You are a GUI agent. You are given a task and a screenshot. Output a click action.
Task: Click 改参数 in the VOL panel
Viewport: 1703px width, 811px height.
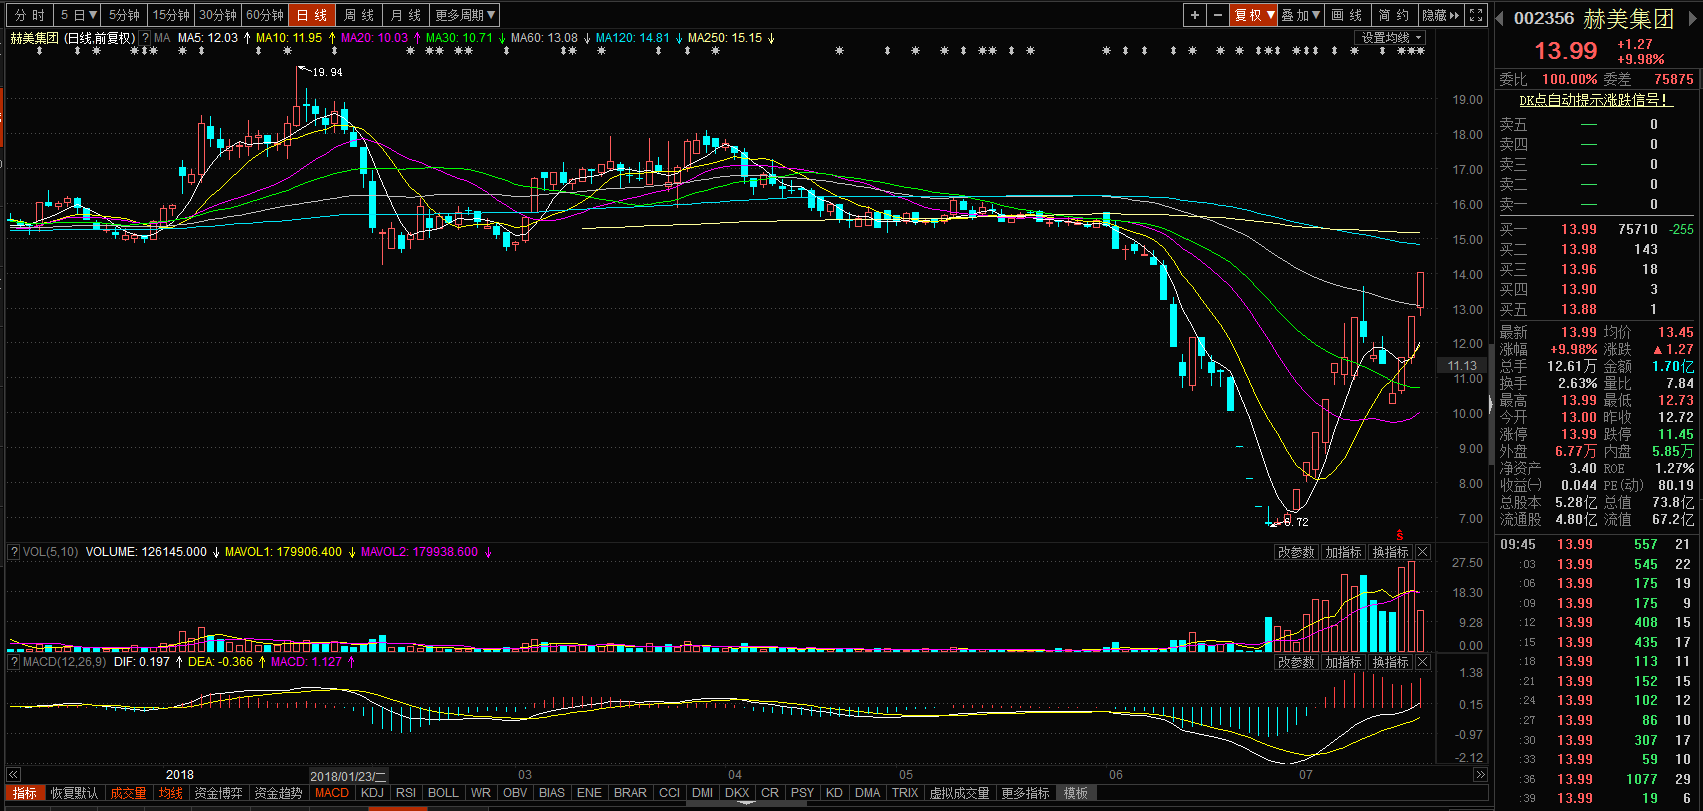click(x=1297, y=552)
